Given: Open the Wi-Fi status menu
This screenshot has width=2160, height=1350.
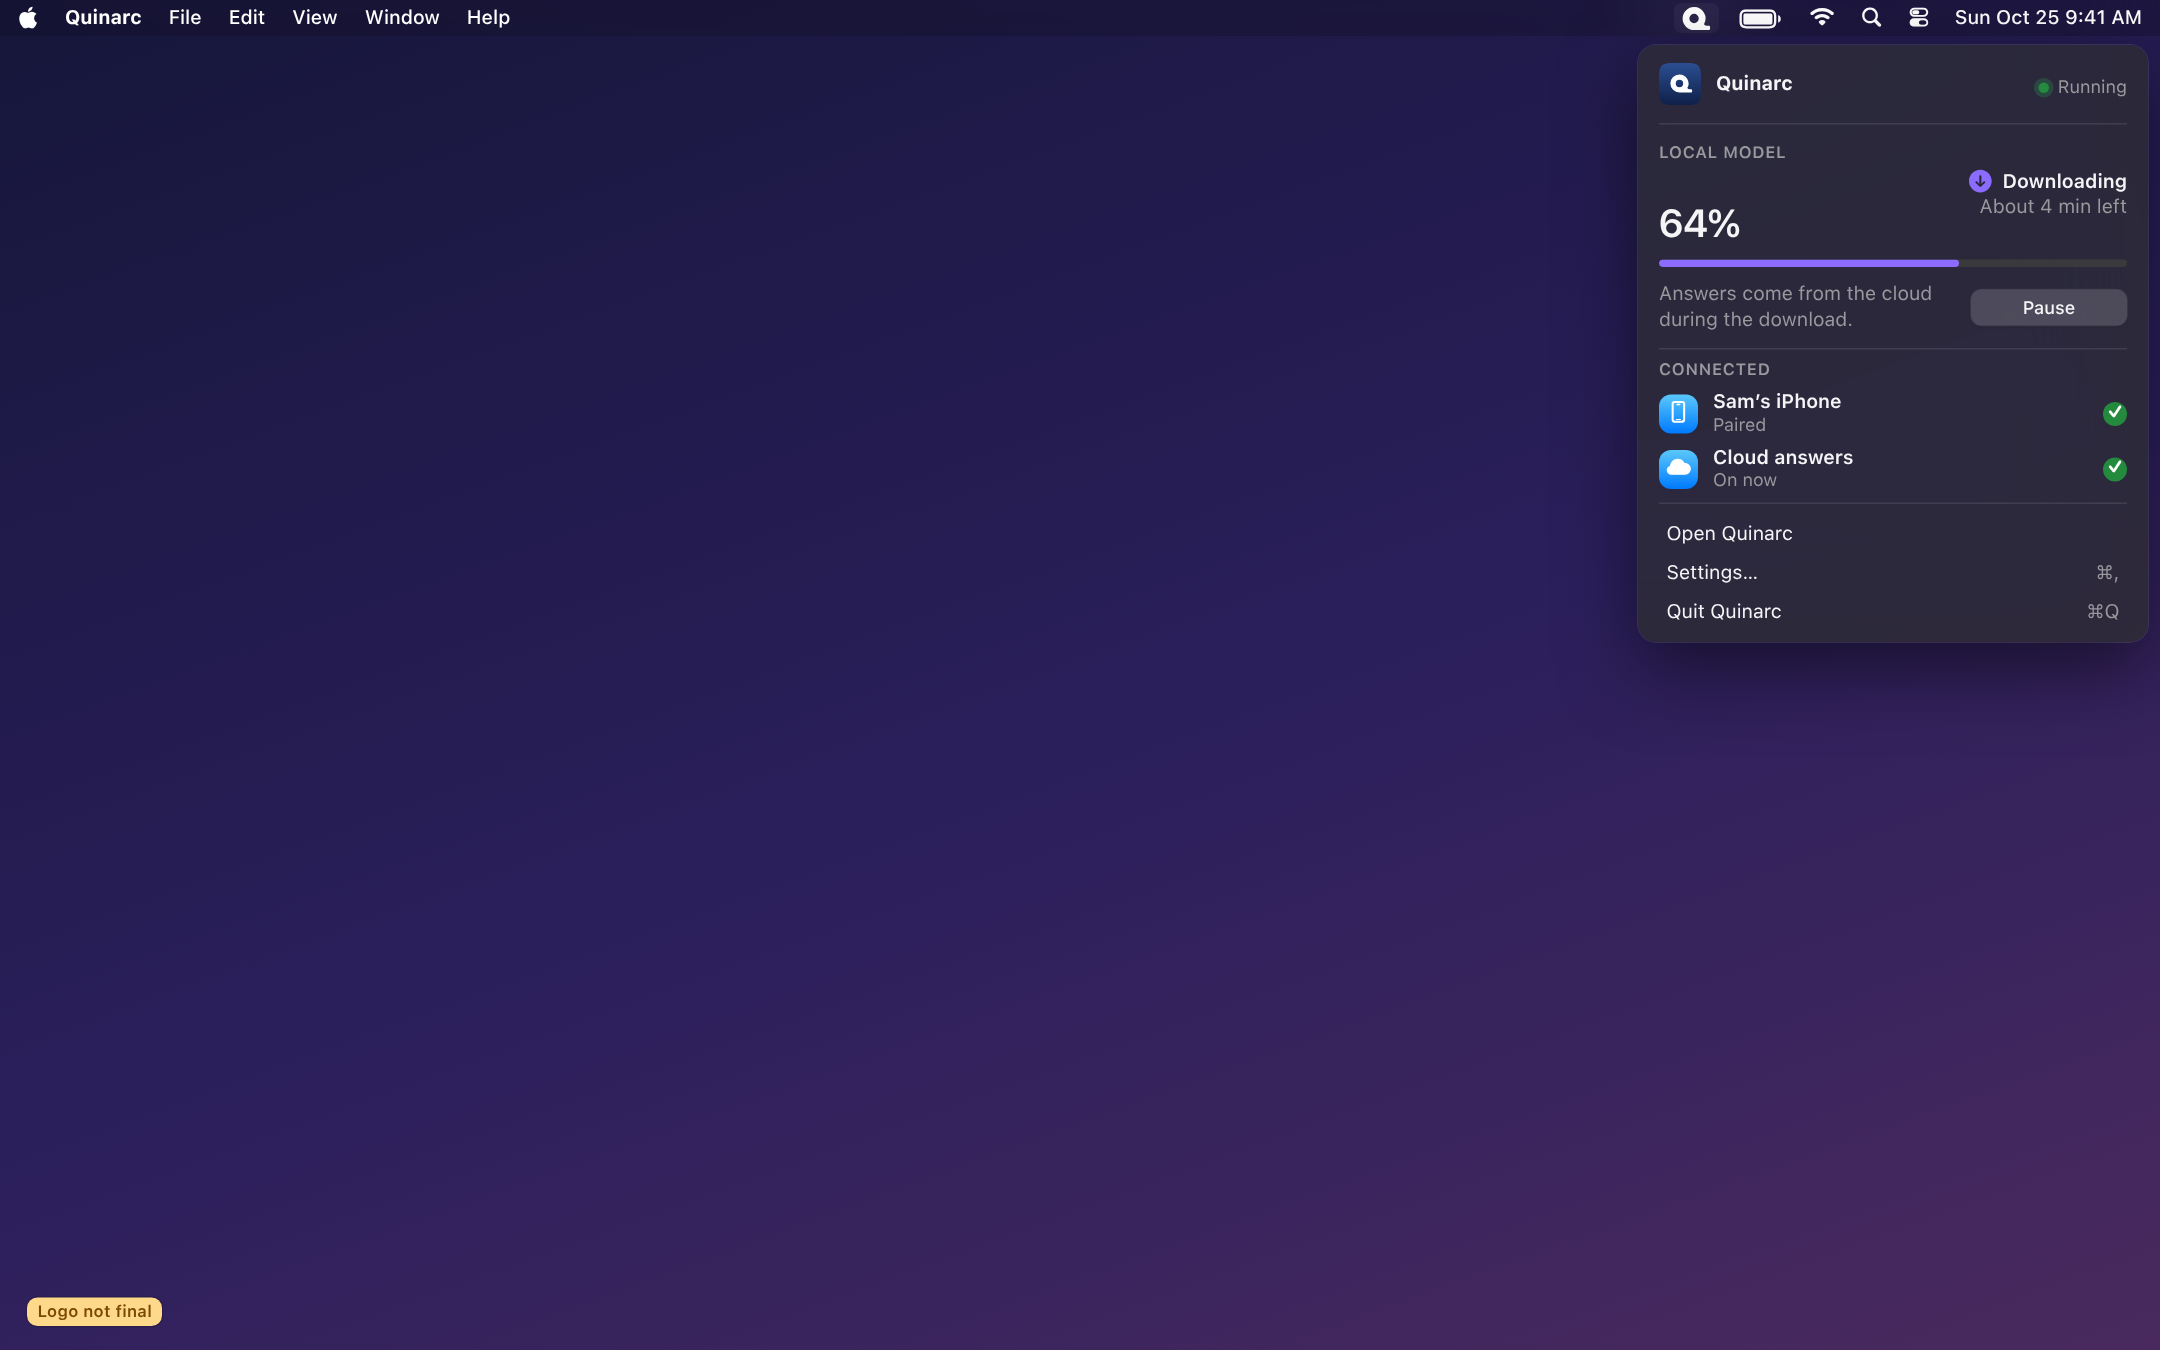Looking at the screenshot, I should pyautogui.click(x=1821, y=17).
